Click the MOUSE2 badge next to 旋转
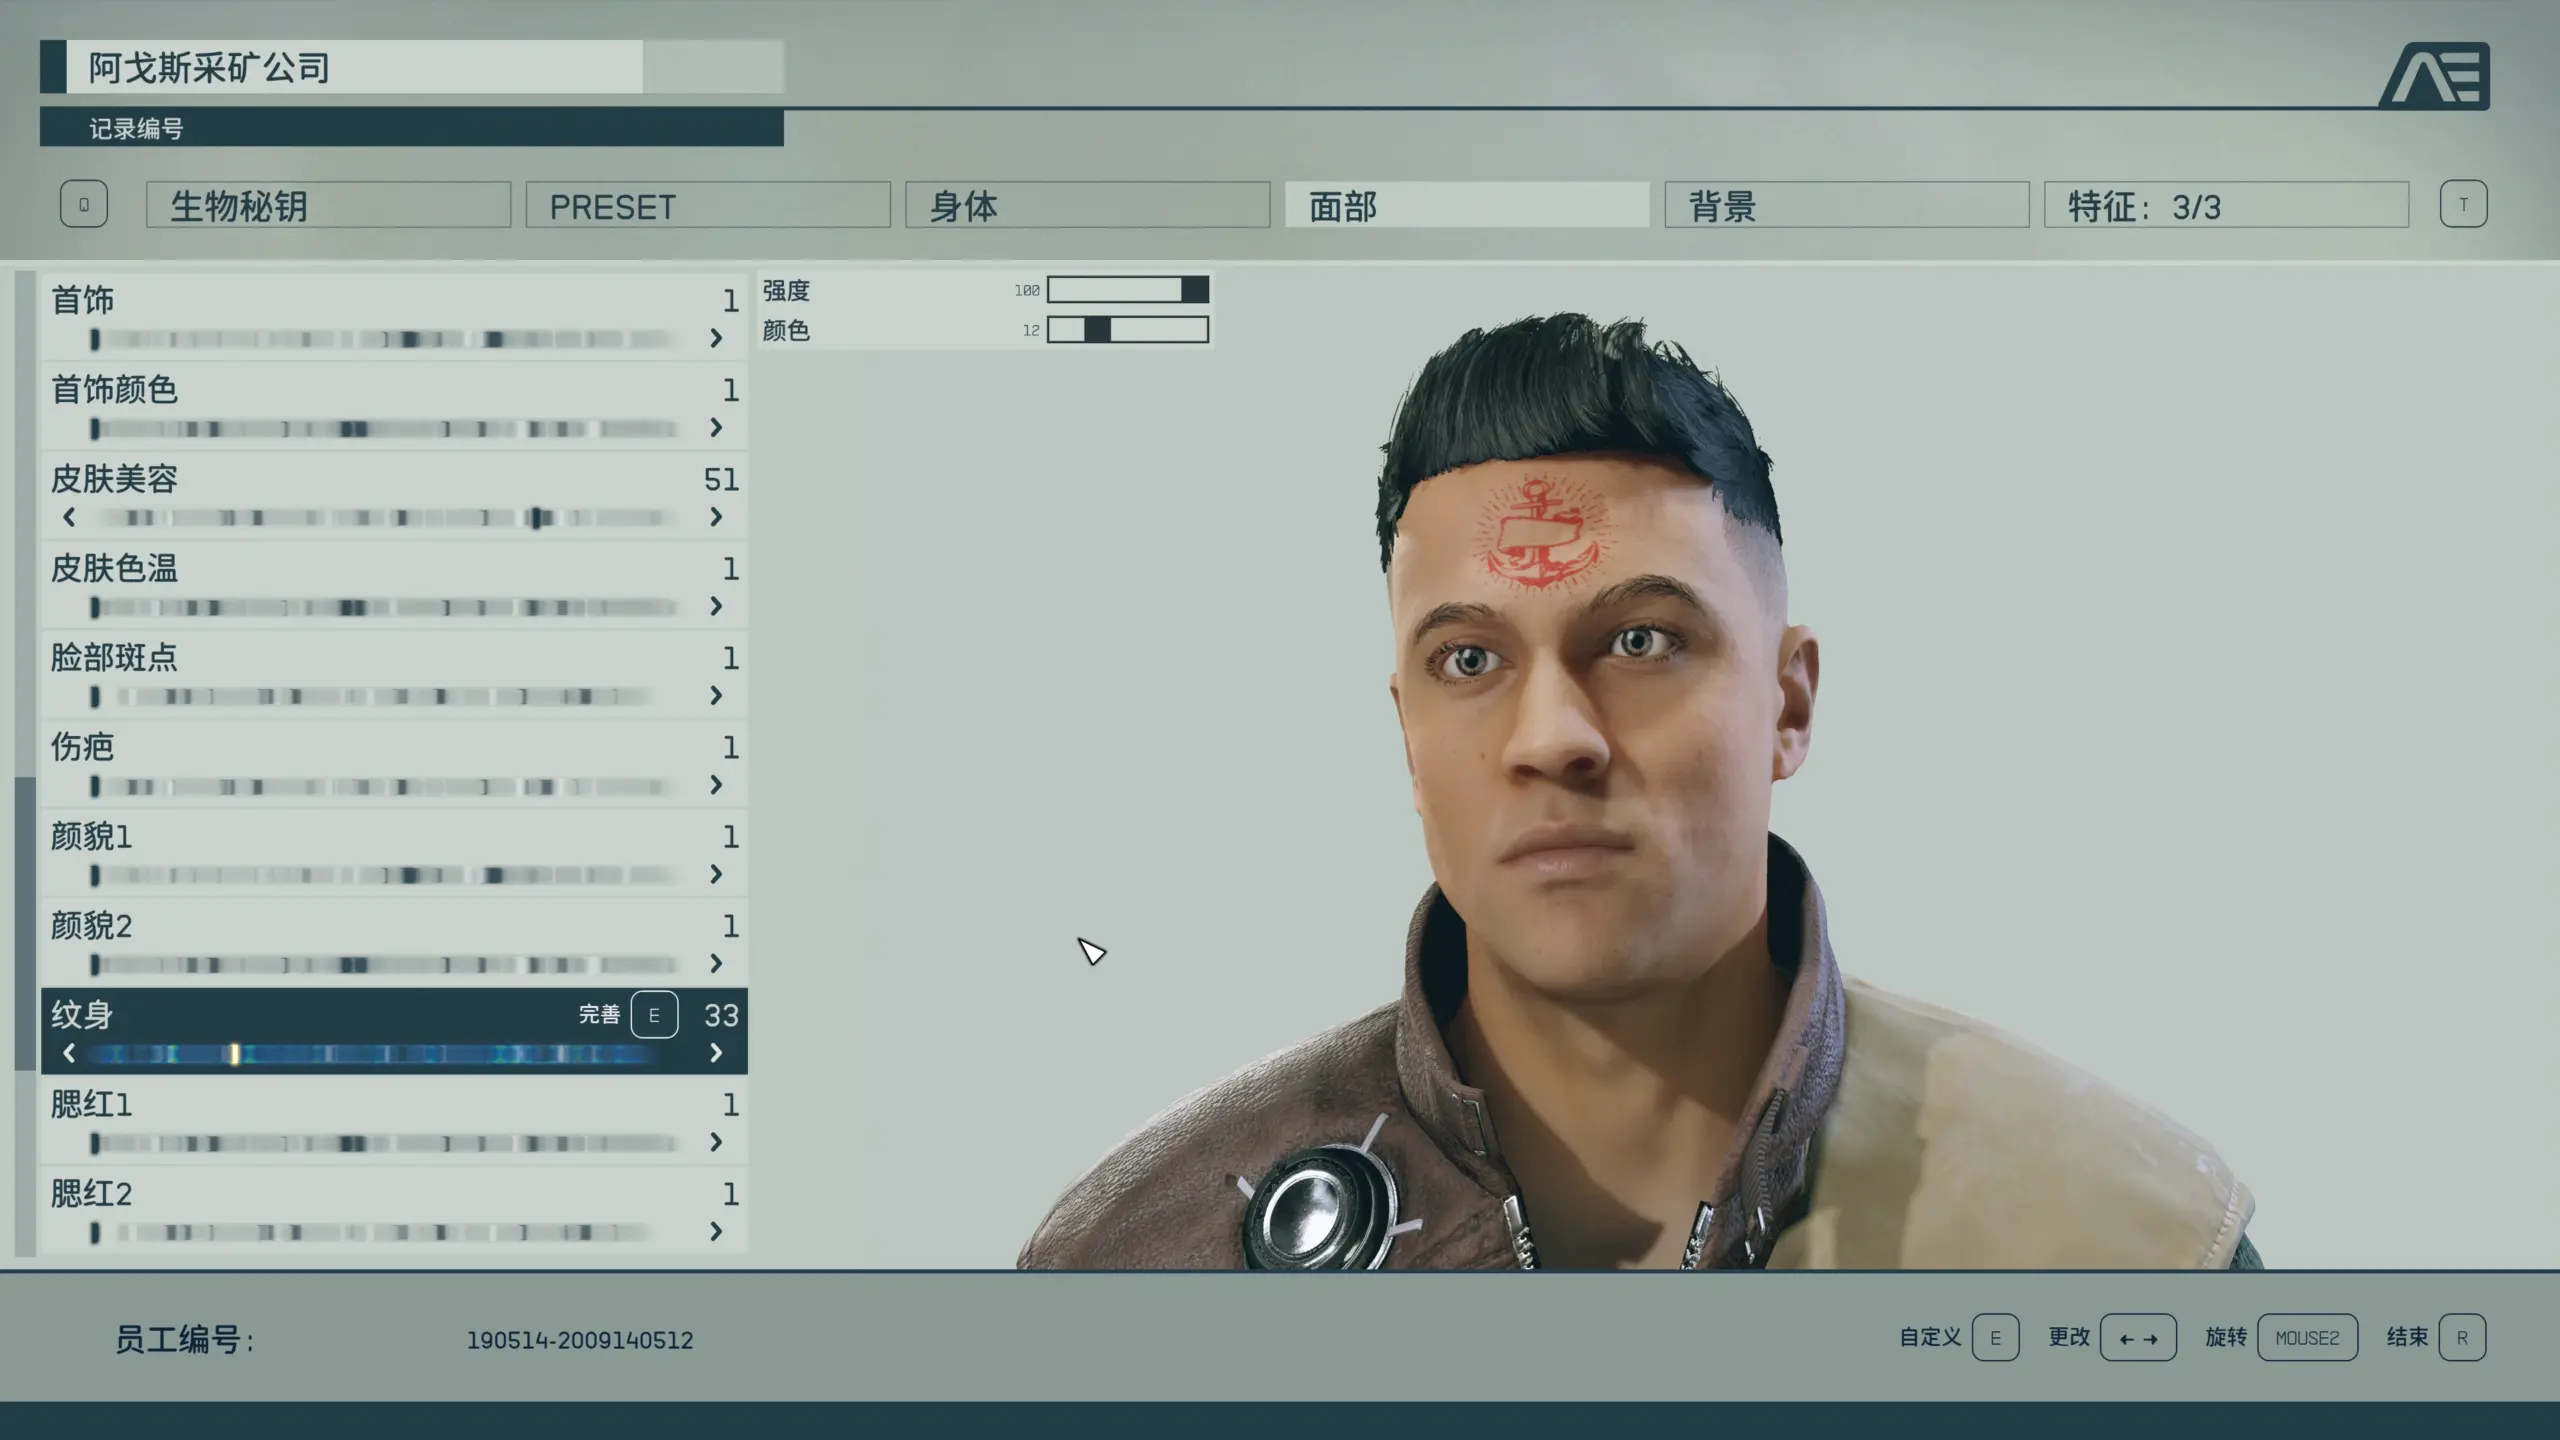The height and width of the screenshot is (1440, 2560). [2308, 1337]
